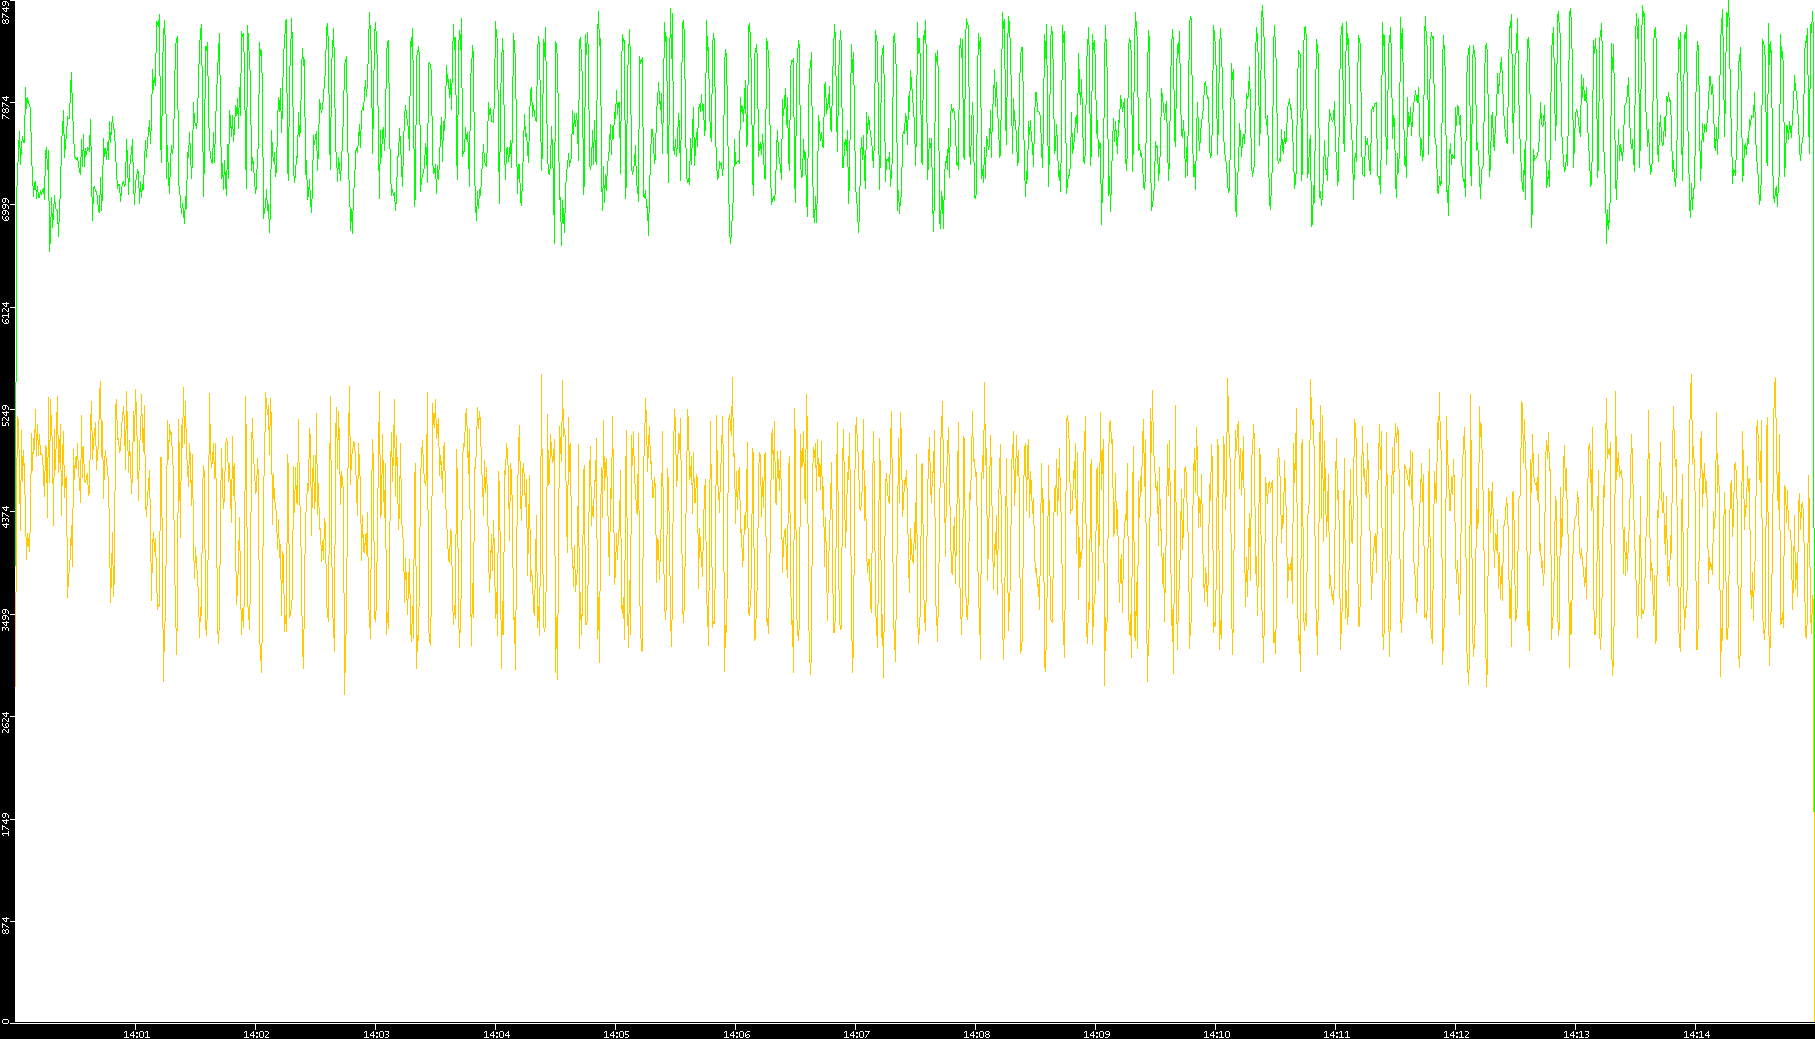Click the 14:10 time axis label
This screenshot has height=1039, width=1815.
(x=1216, y=1034)
